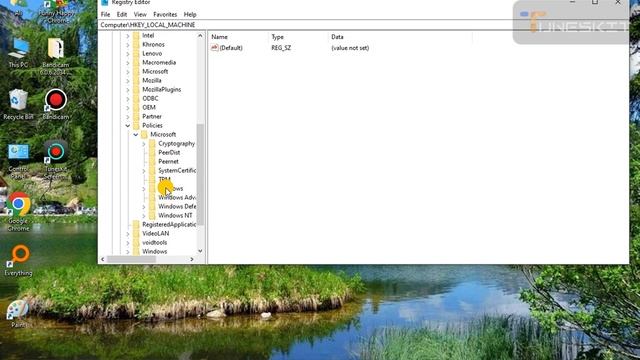Click the ODBC key folder icon
640x360 pixels.
[x=136, y=98]
